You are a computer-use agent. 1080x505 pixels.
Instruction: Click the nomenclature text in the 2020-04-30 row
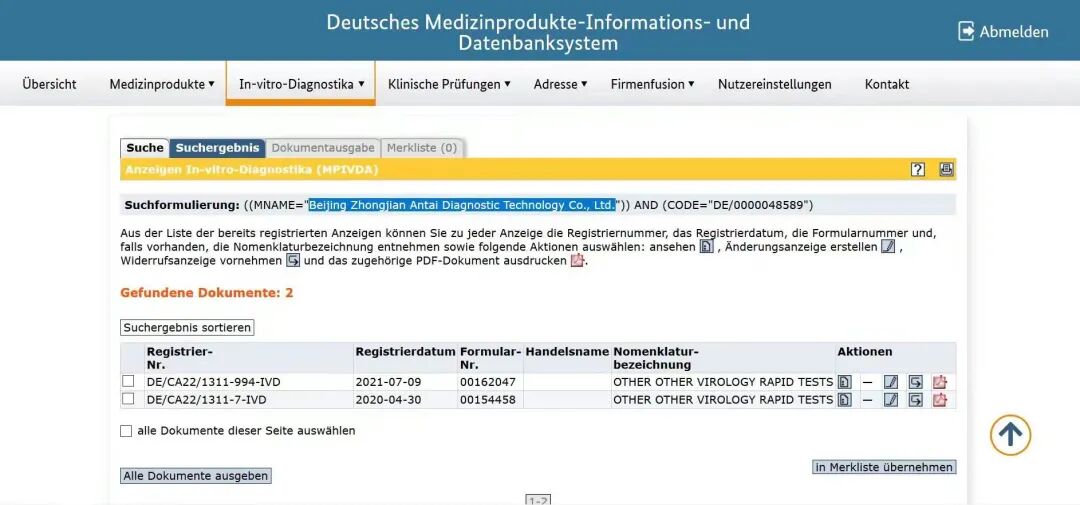click(x=723, y=400)
